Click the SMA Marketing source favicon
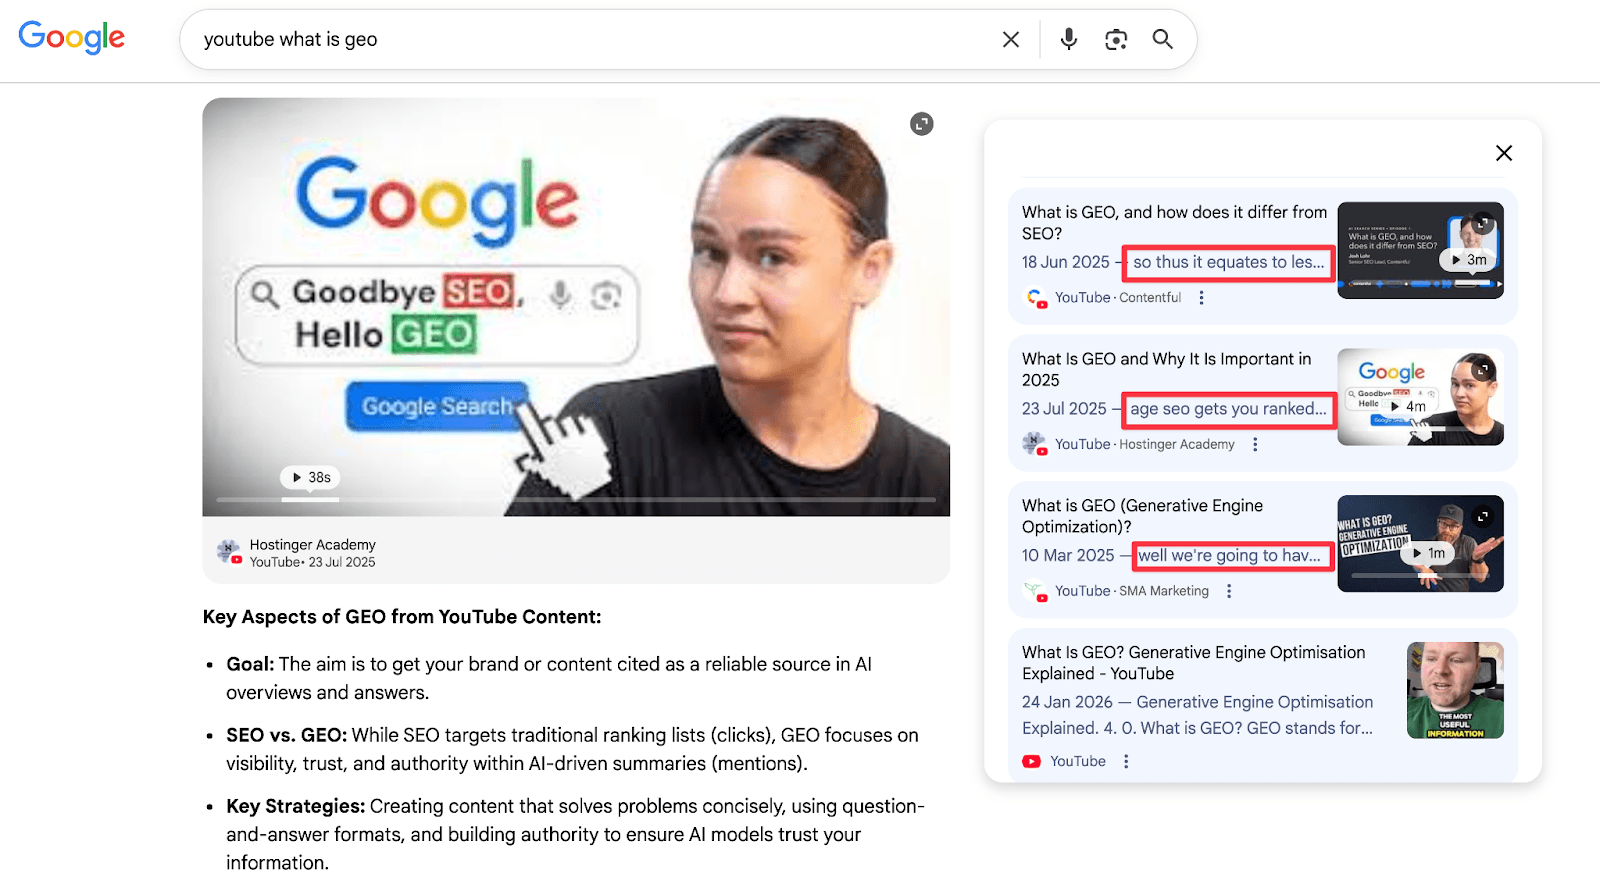The height and width of the screenshot is (891, 1600). (x=1035, y=591)
